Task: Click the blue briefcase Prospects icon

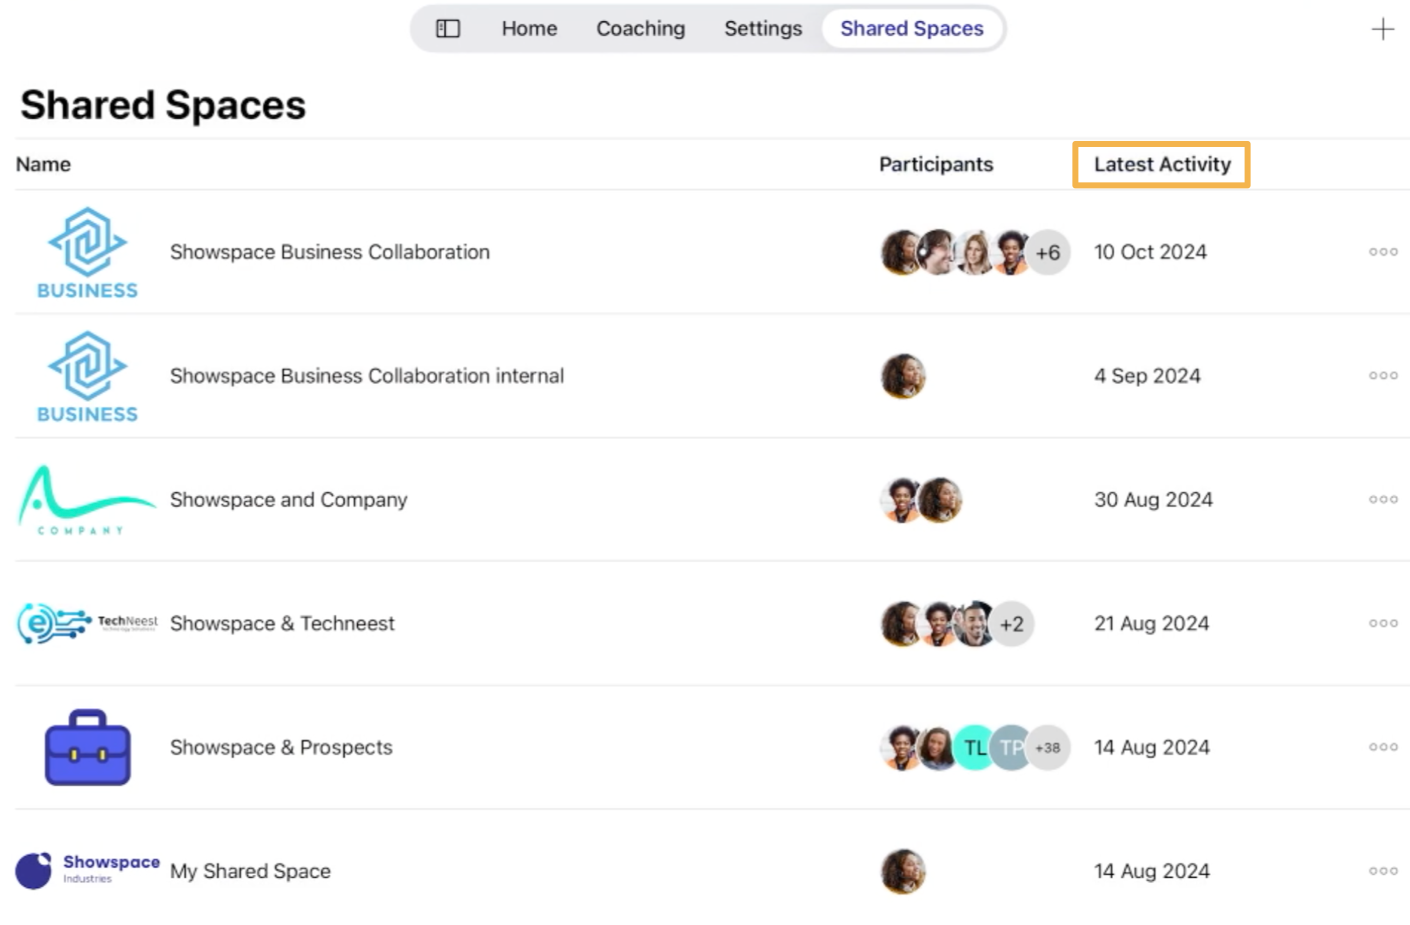Action: pos(87,748)
